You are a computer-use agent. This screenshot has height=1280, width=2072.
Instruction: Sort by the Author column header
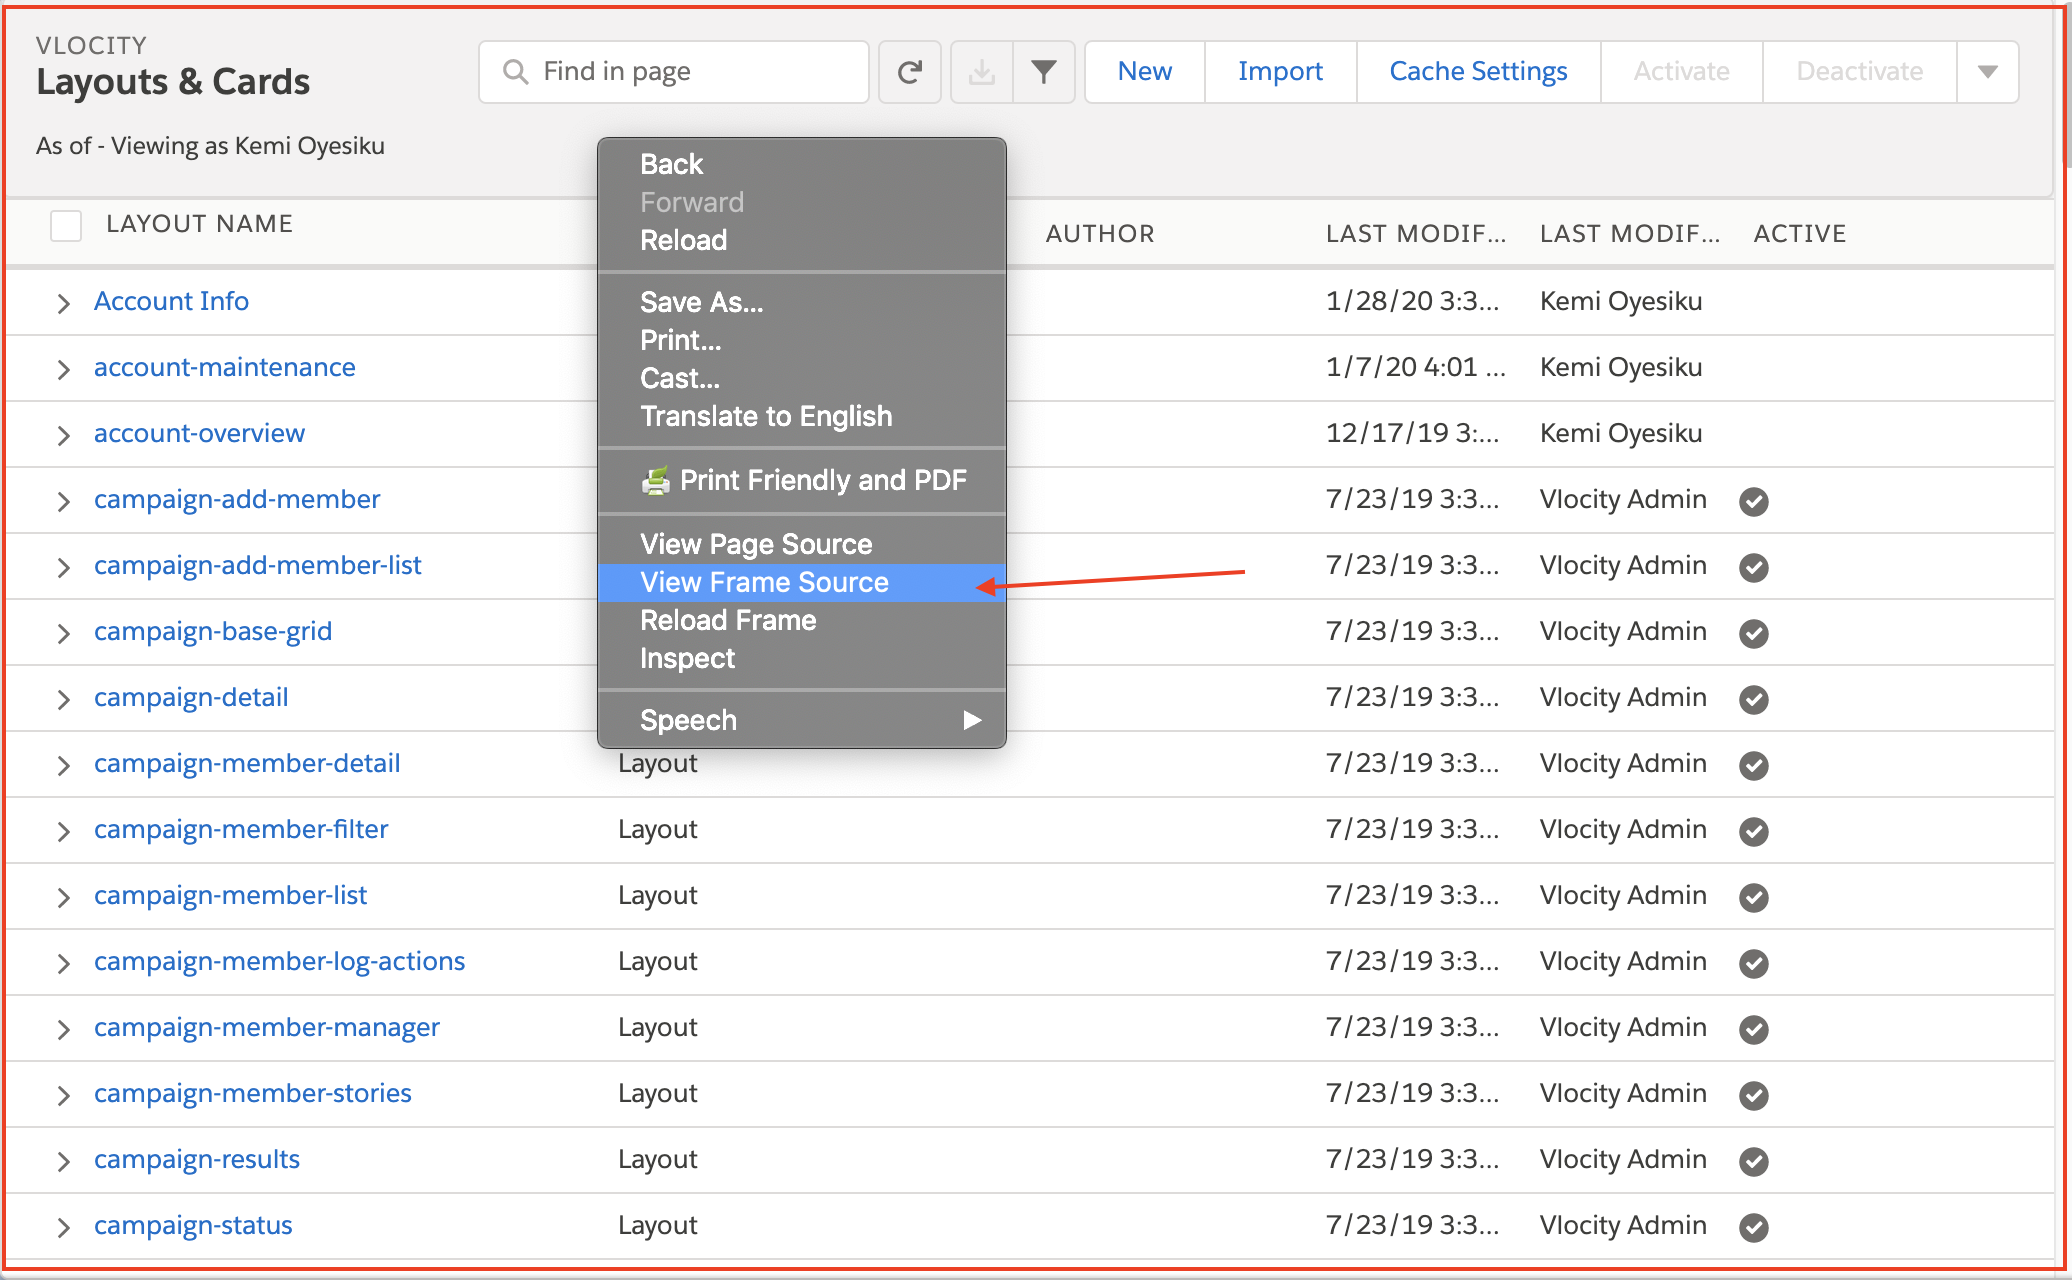[1100, 234]
